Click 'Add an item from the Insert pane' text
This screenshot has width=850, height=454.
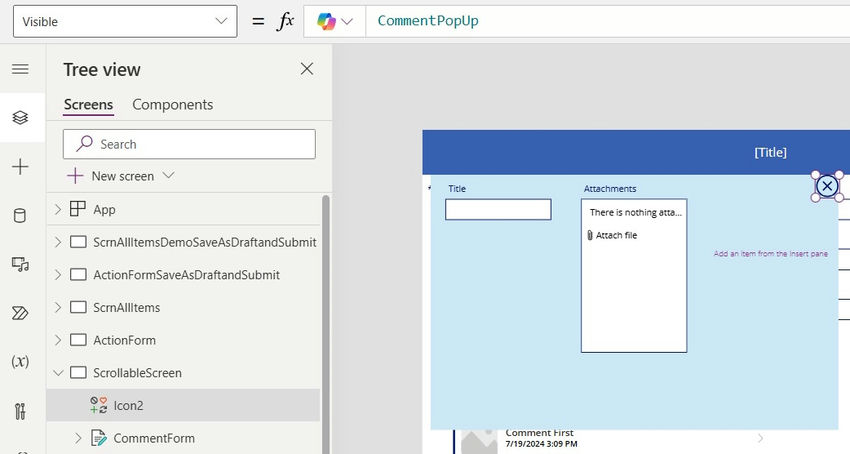click(770, 253)
